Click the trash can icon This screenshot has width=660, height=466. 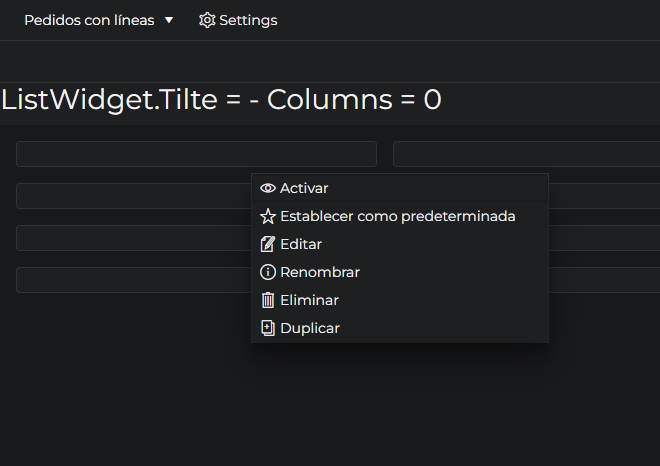point(267,300)
